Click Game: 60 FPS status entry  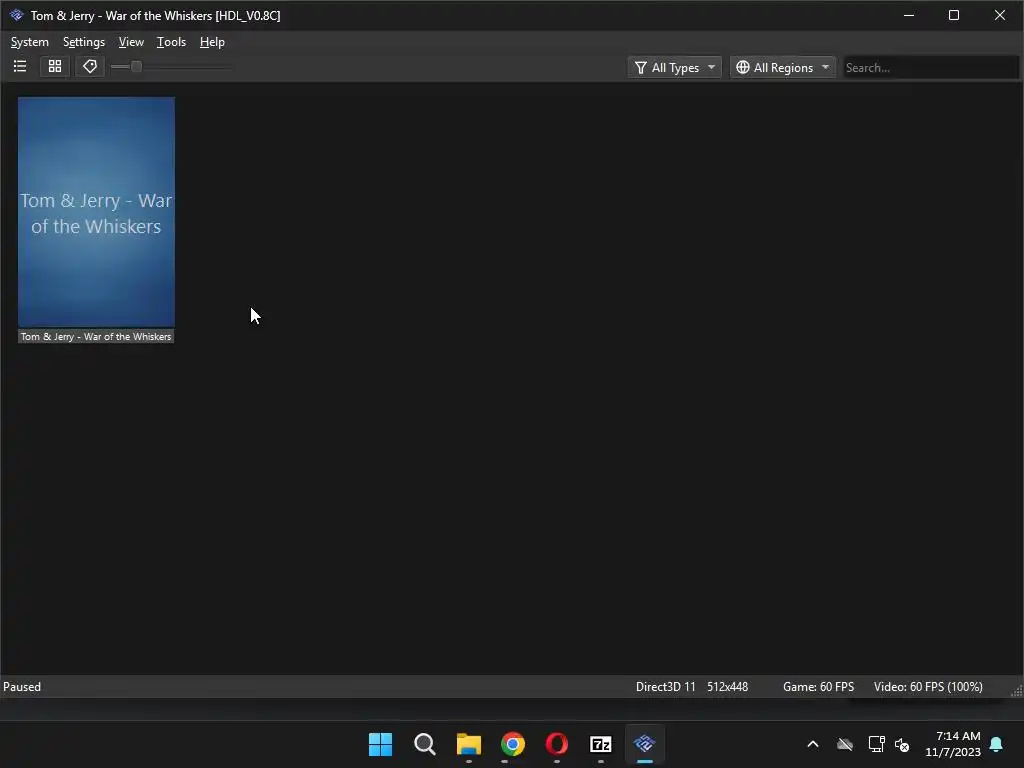tap(818, 687)
